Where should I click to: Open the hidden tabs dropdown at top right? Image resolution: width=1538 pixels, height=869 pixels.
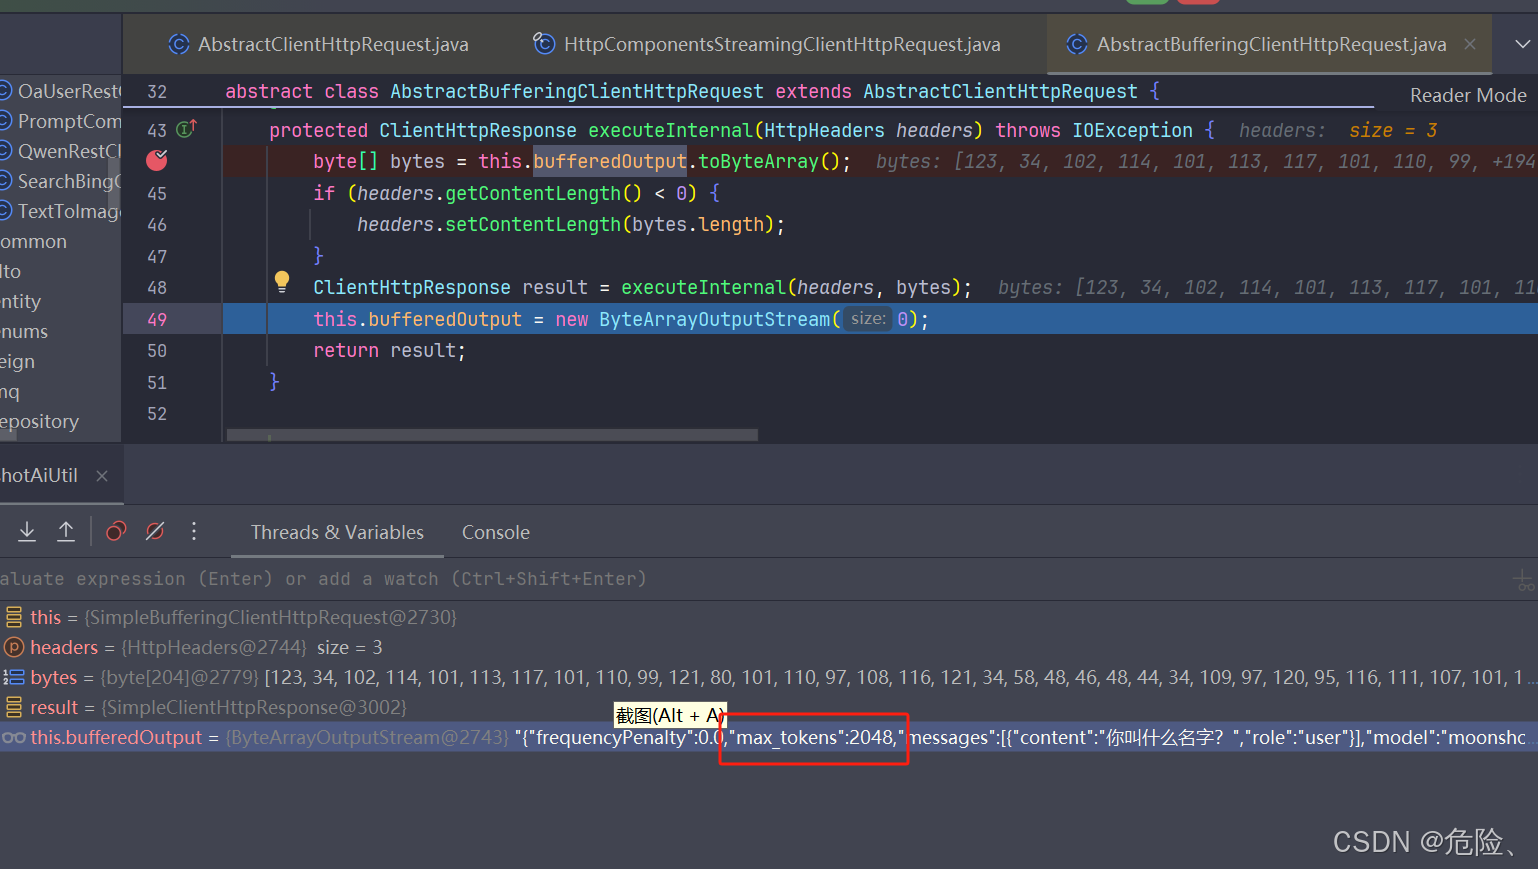[1524, 44]
